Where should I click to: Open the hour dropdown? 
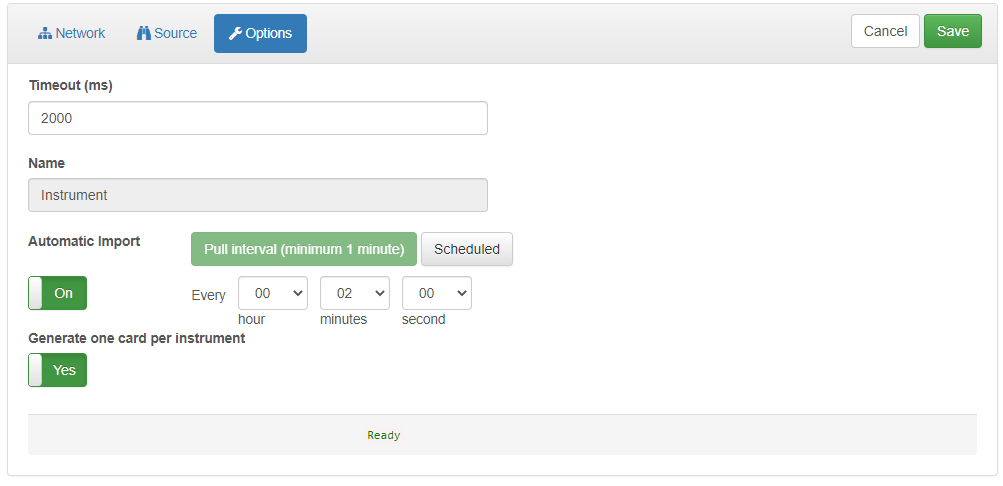(273, 293)
